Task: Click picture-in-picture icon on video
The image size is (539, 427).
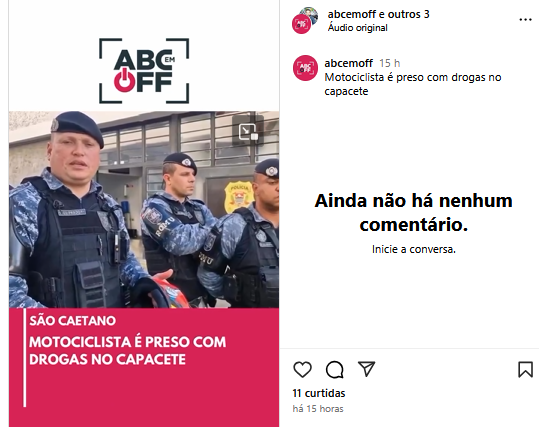Action: pyautogui.click(x=248, y=131)
